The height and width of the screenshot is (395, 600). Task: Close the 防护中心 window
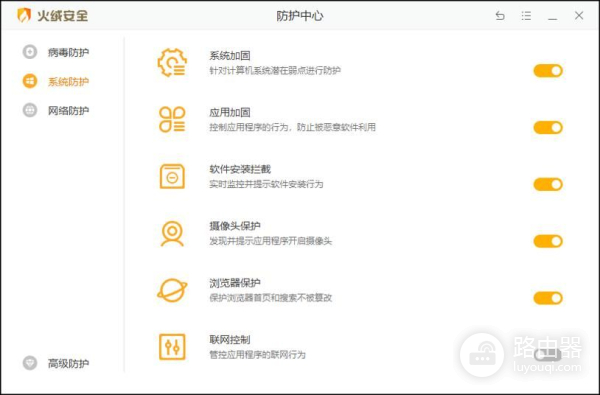click(x=579, y=15)
